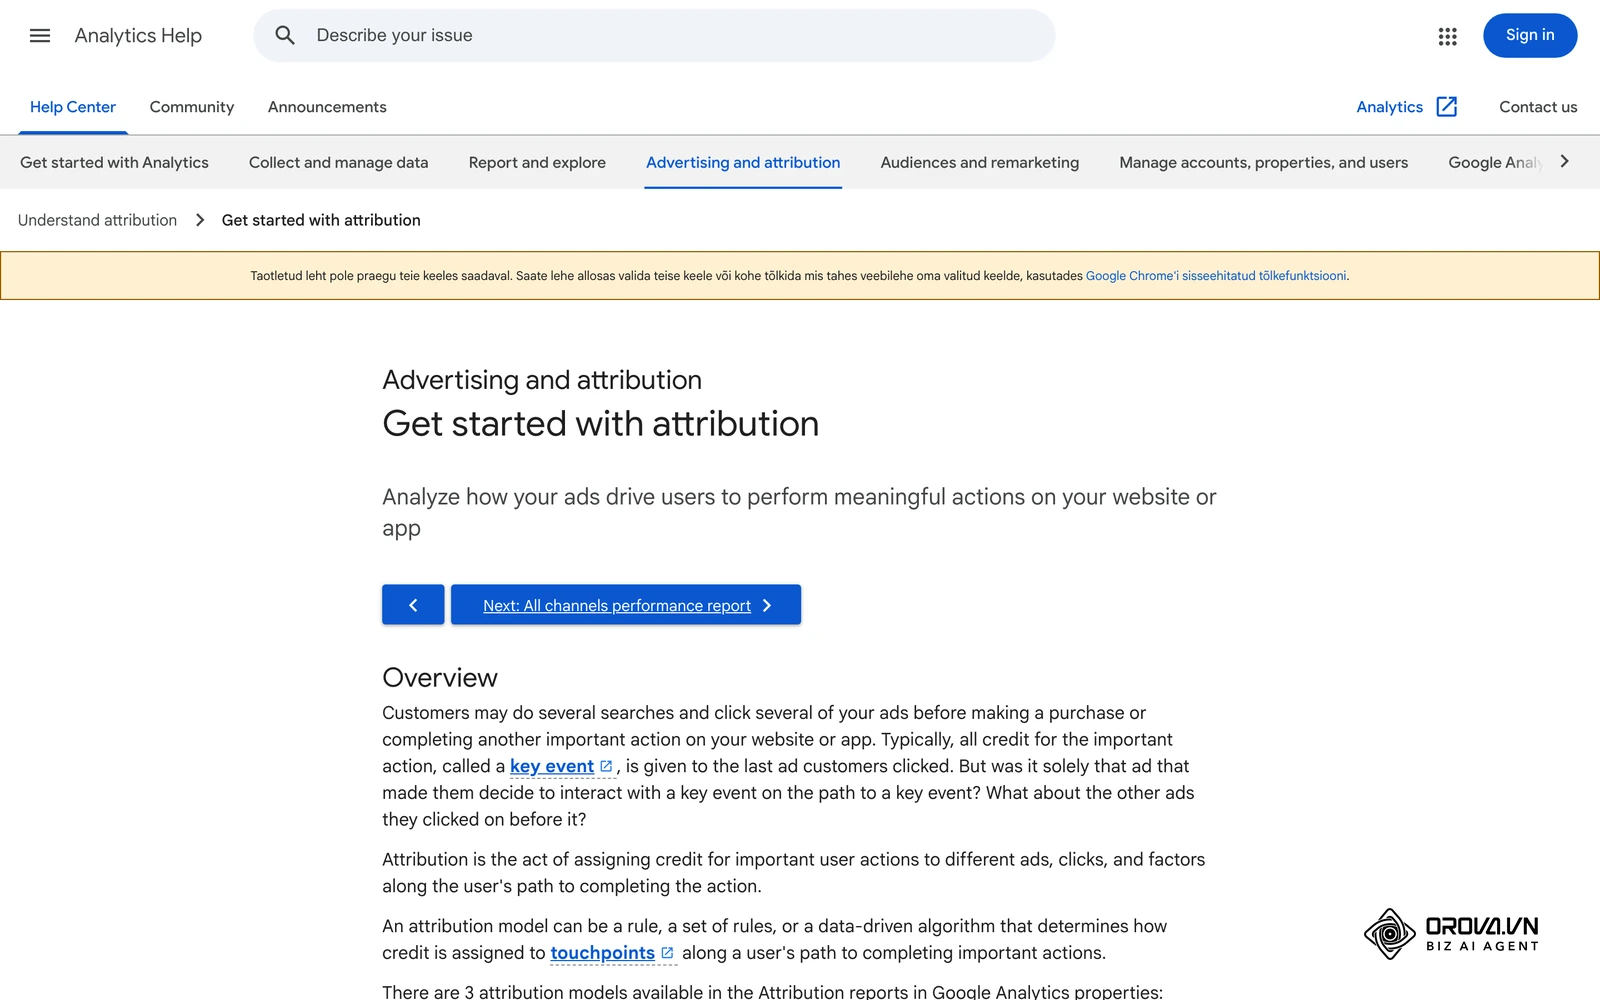Click the Get started with attribution page title
The image size is (1600, 1000).
(x=600, y=423)
